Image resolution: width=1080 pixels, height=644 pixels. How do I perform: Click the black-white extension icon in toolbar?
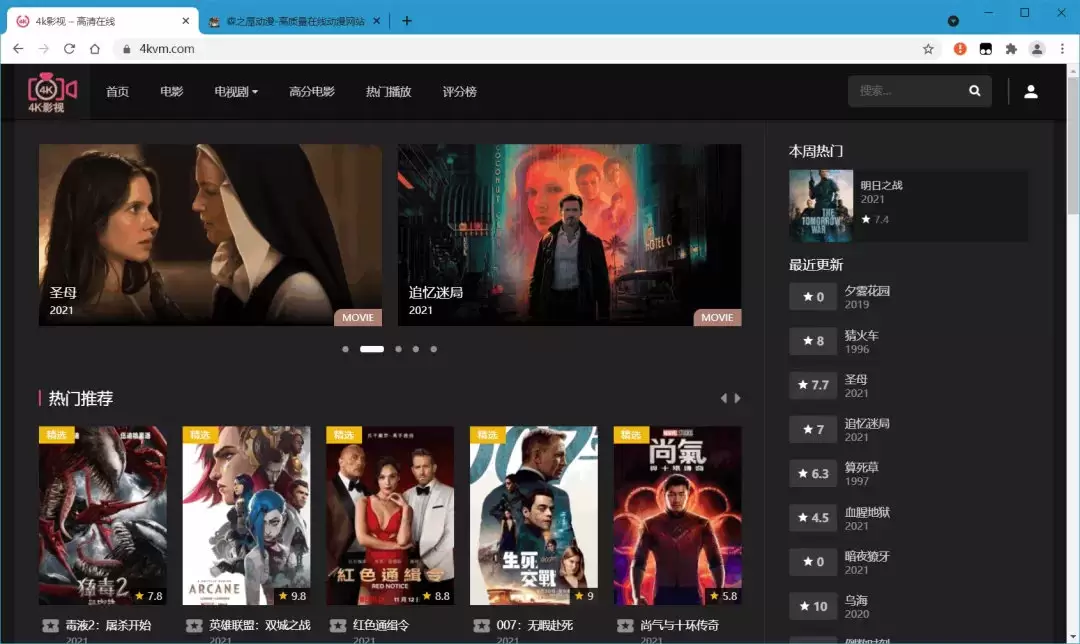986,49
